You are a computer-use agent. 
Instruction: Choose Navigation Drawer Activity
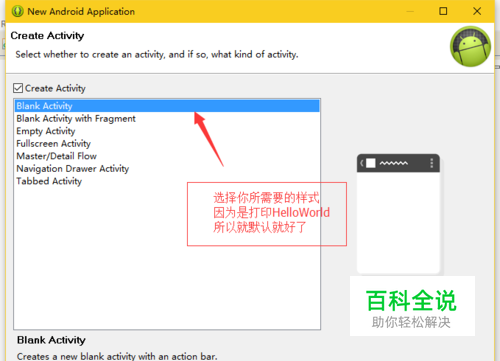(167, 169)
